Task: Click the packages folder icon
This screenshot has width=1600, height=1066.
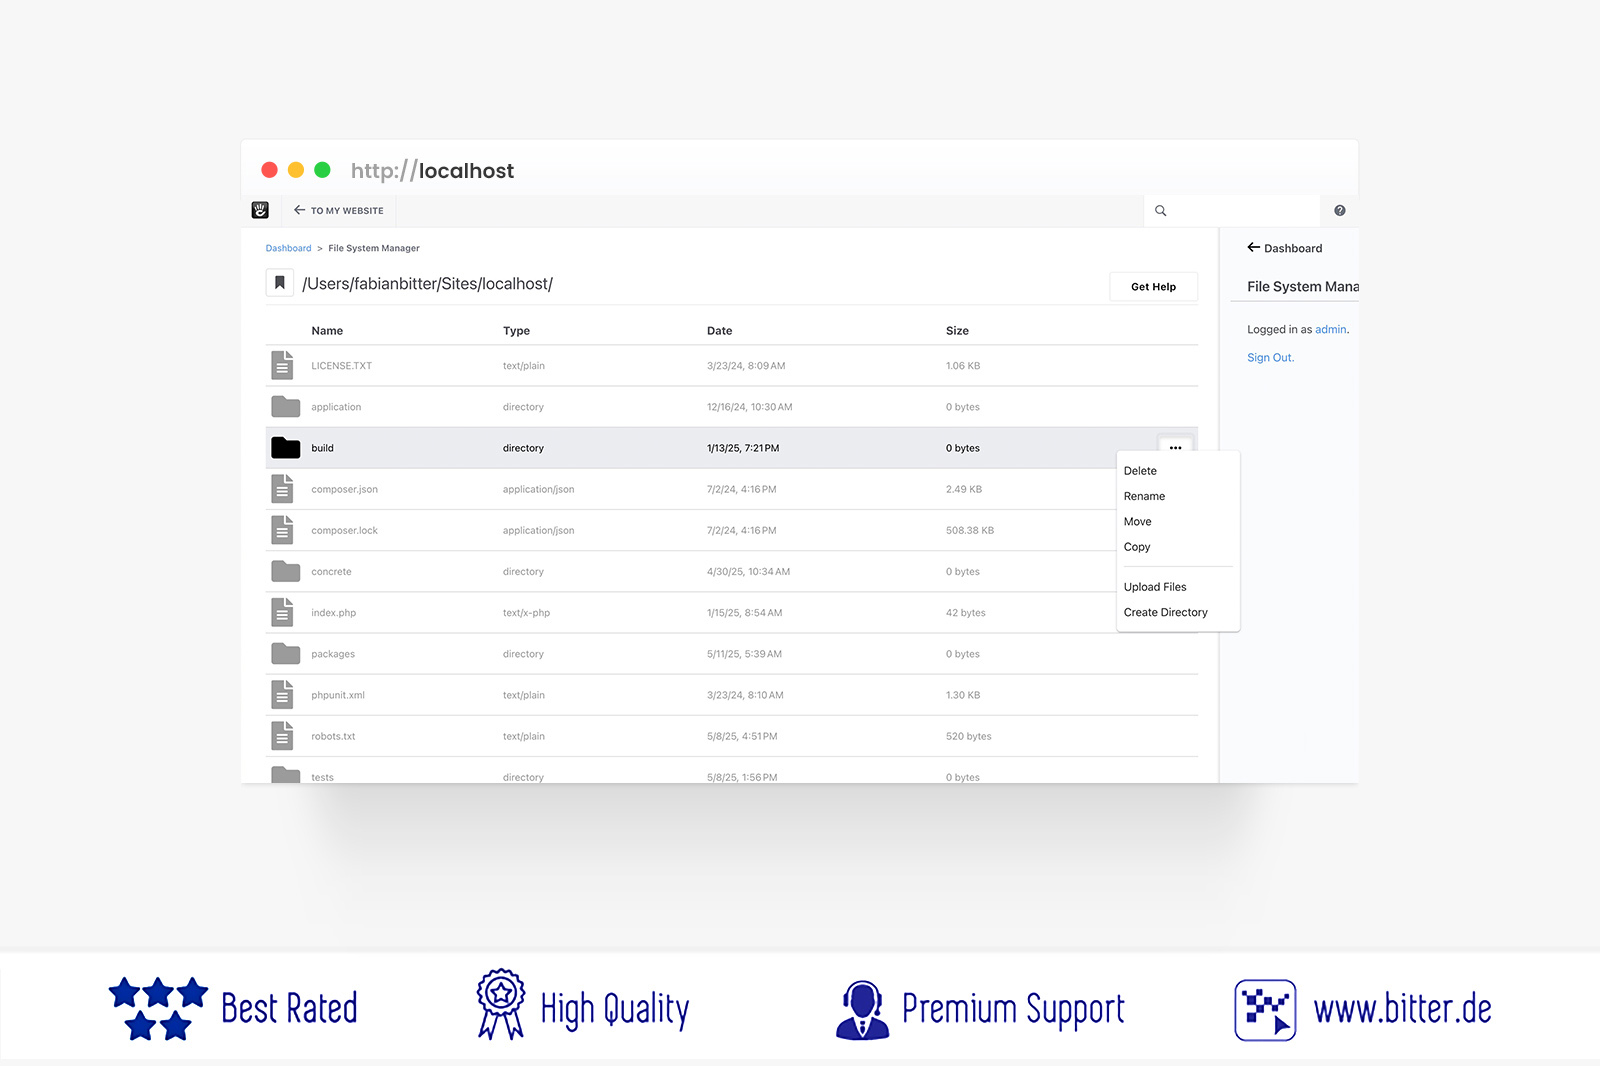Action: pyautogui.click(x=285, y=654)
